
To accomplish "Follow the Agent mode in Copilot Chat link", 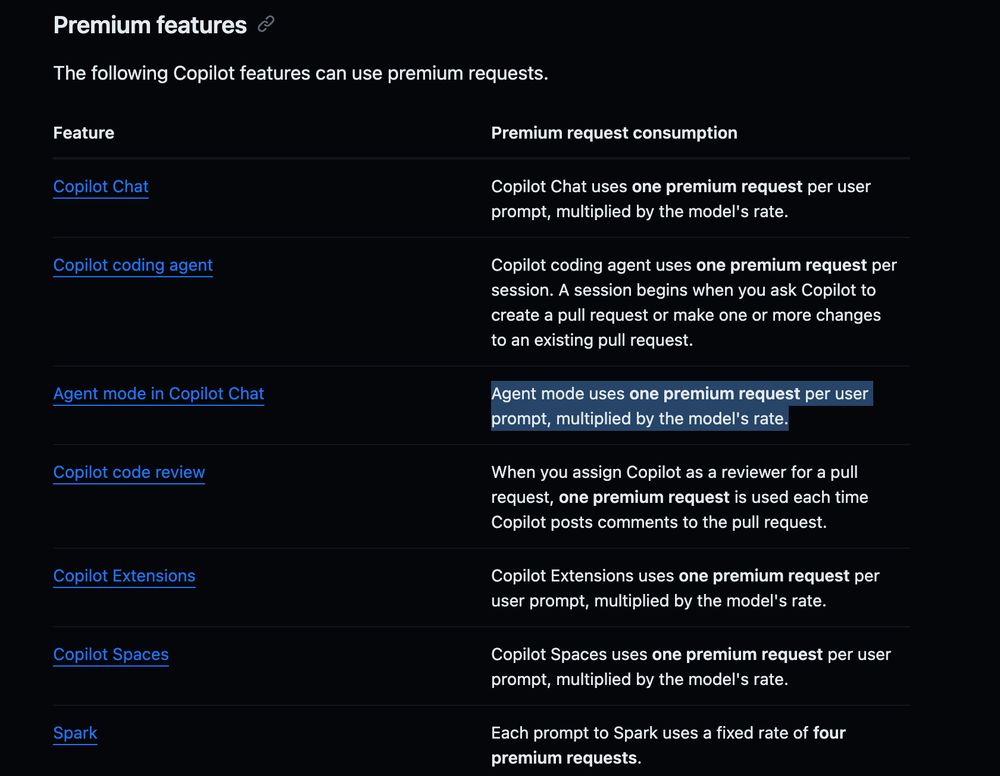I will pos(158,393).
